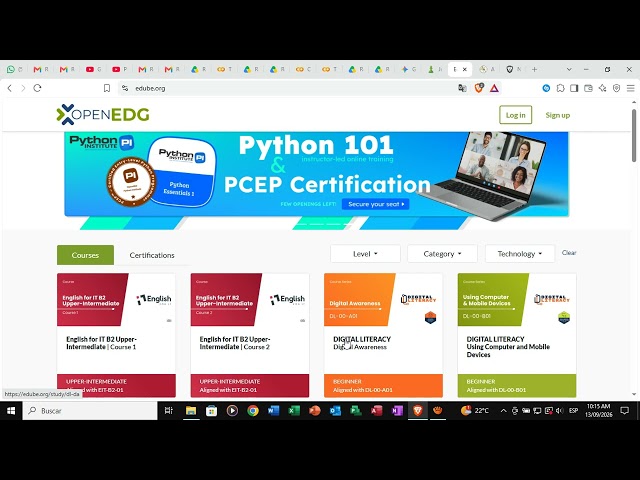Click the blue round extension icon

coord(546,88)
